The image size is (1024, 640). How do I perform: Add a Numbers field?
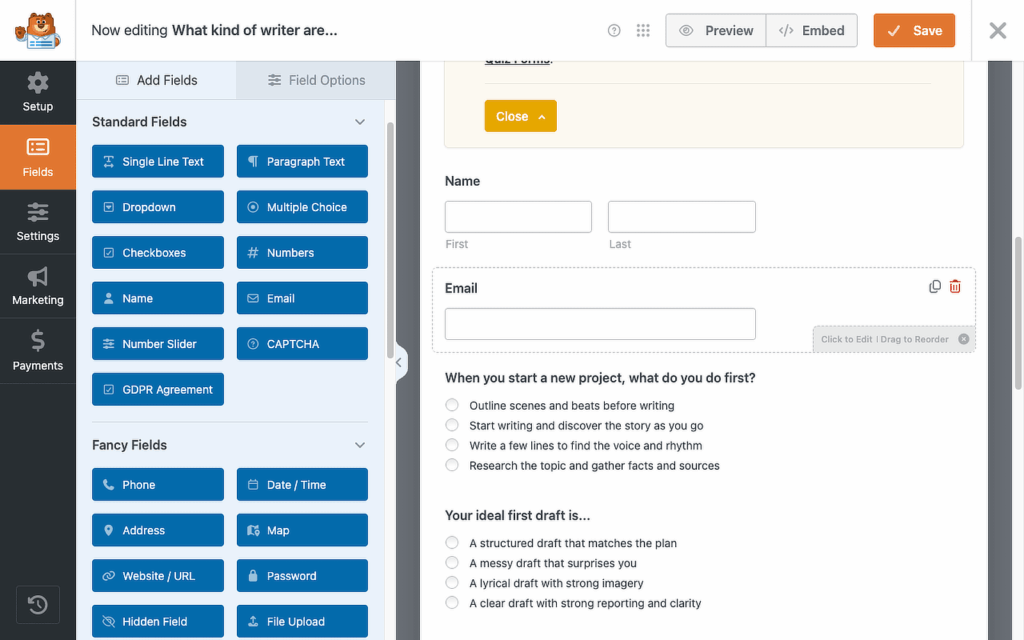(302, 253)
